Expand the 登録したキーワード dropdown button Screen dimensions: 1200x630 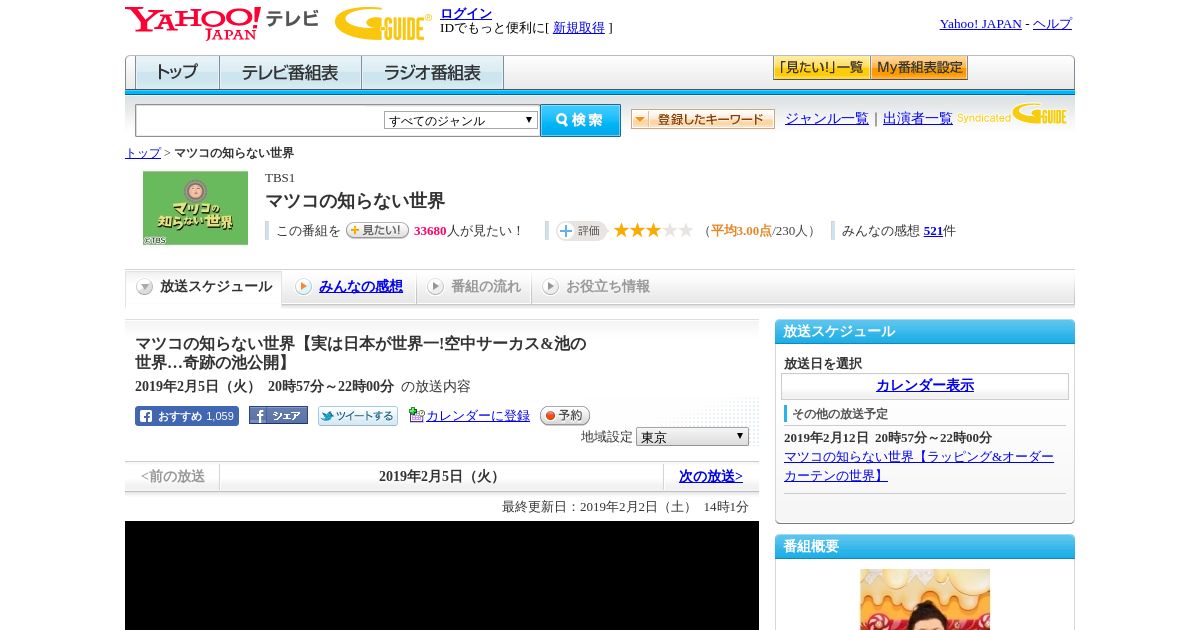pos(703,119)
